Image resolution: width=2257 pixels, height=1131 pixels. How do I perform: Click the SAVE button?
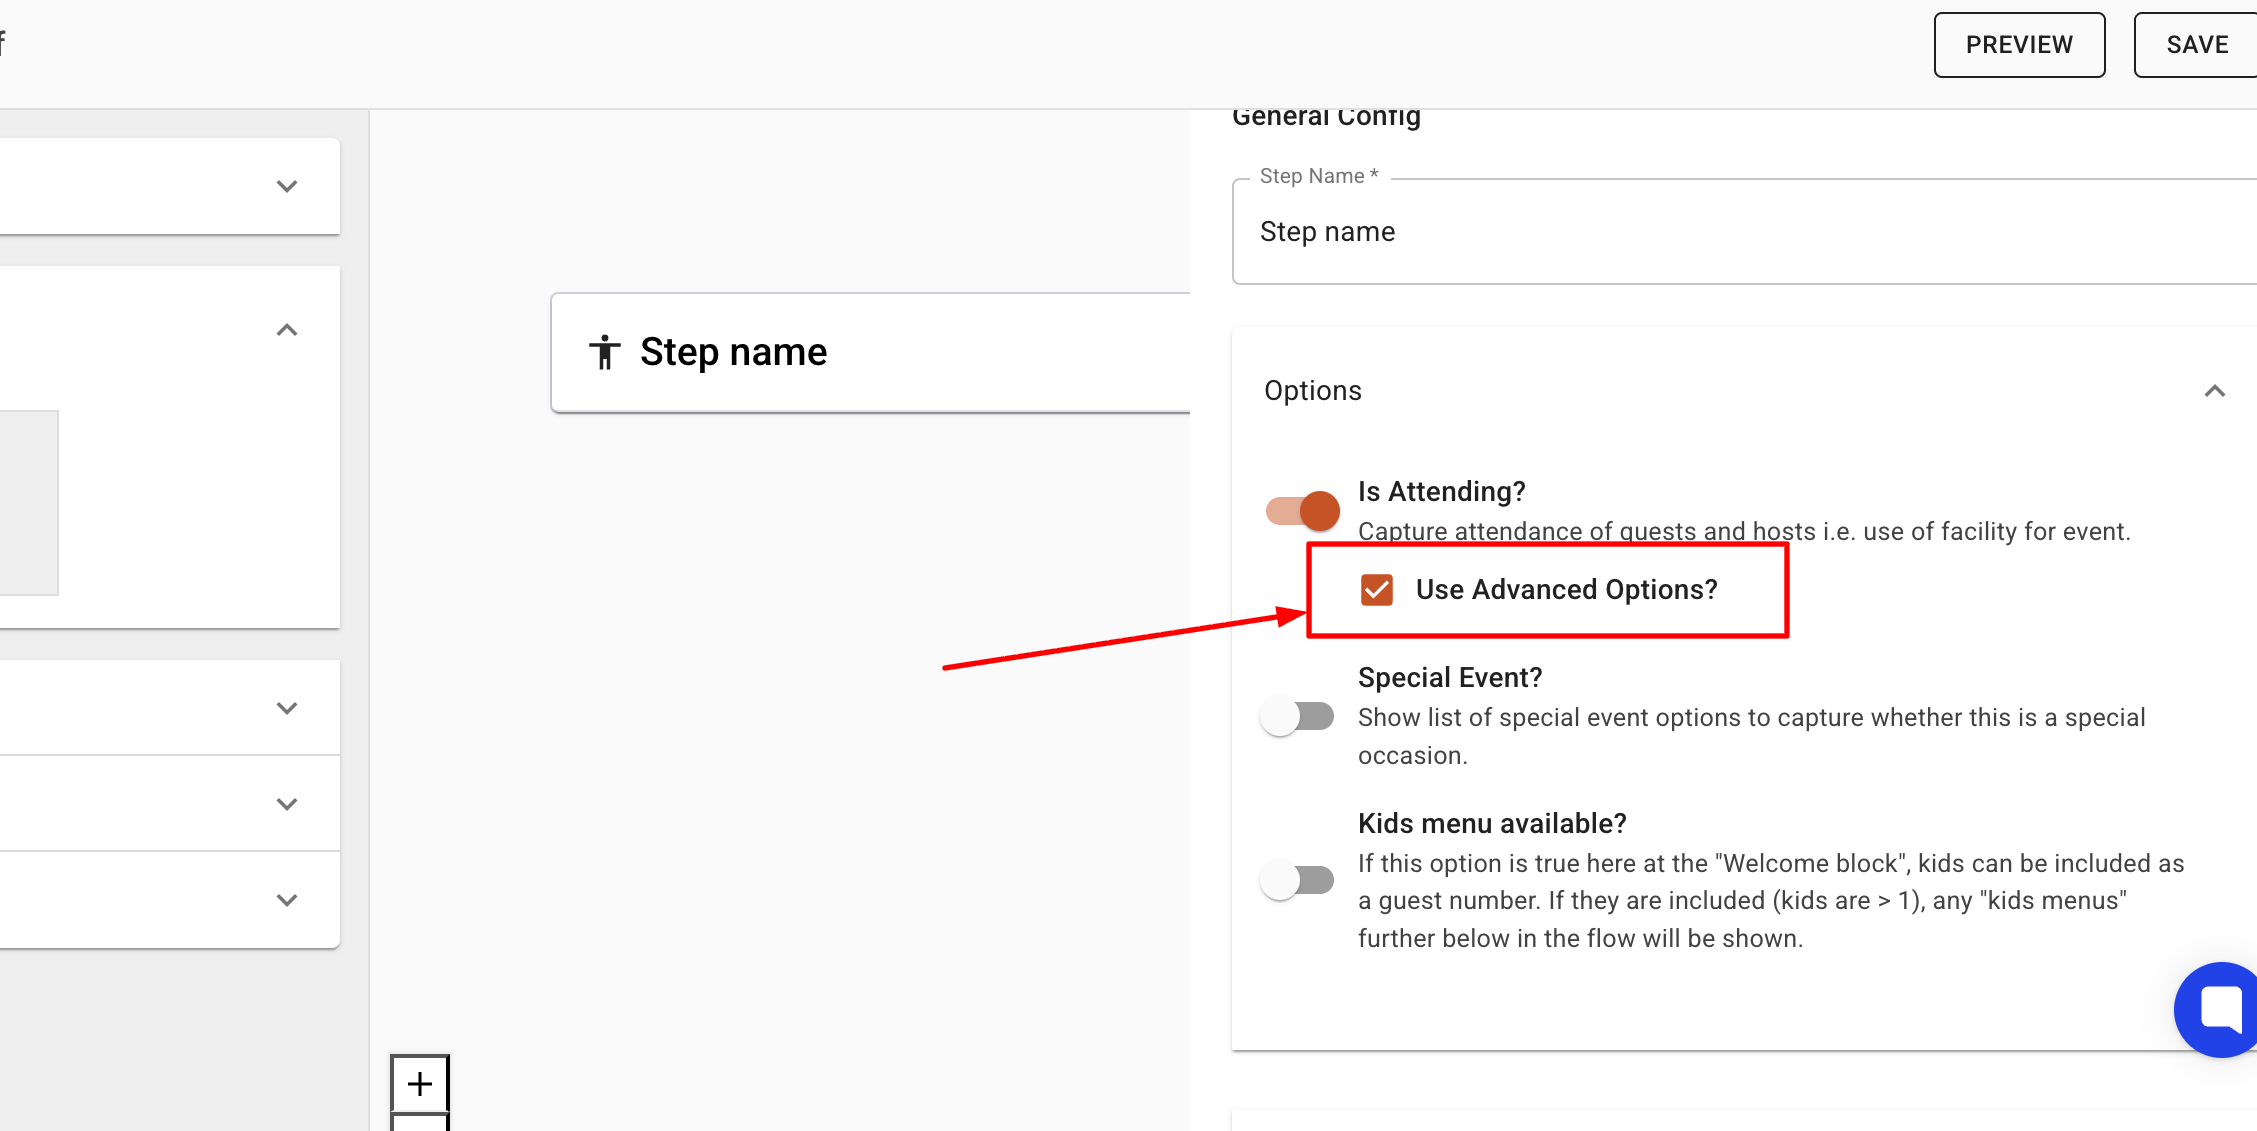2196,45
